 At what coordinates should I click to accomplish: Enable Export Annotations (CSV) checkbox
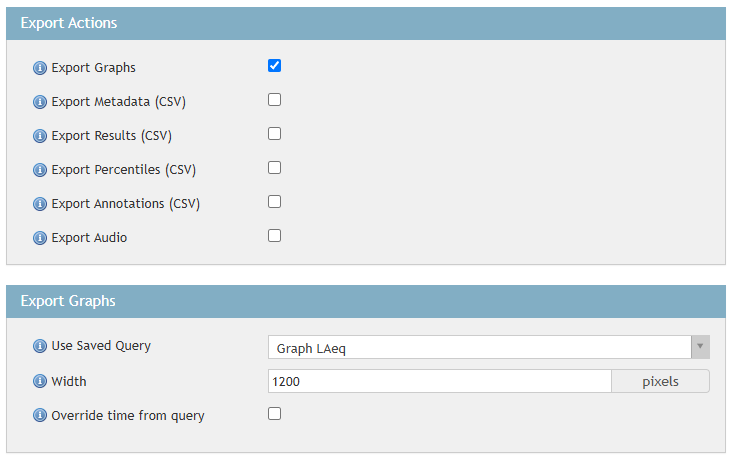click(275, 202)
